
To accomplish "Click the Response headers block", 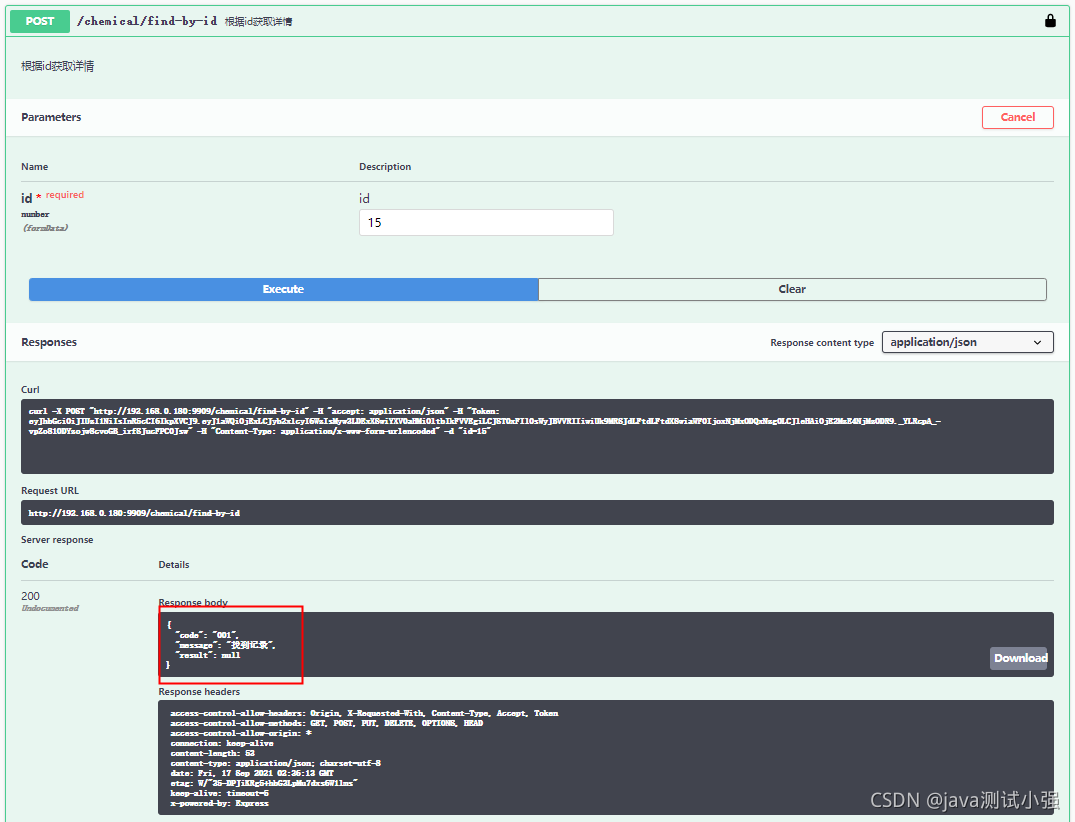I will pos(605,758).
